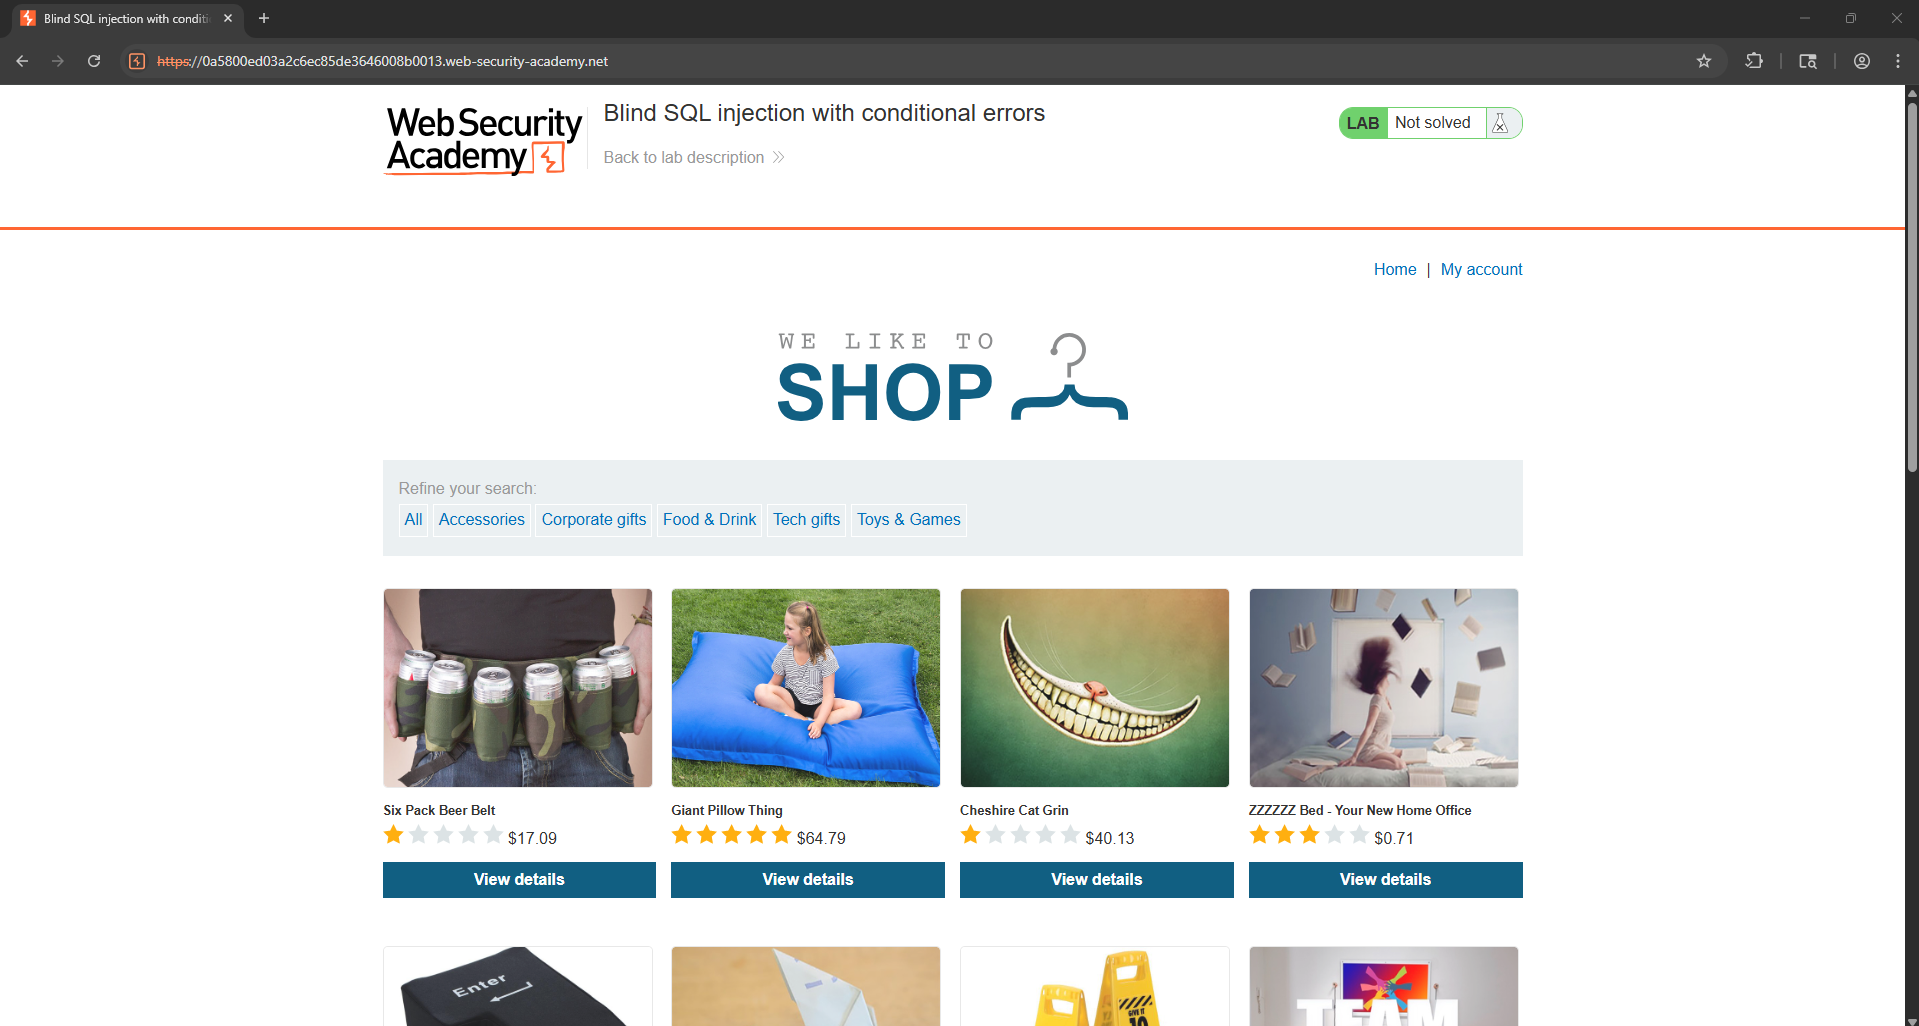Filter by Toys & Games
1919x1026 pixels.
pos(908,520)
